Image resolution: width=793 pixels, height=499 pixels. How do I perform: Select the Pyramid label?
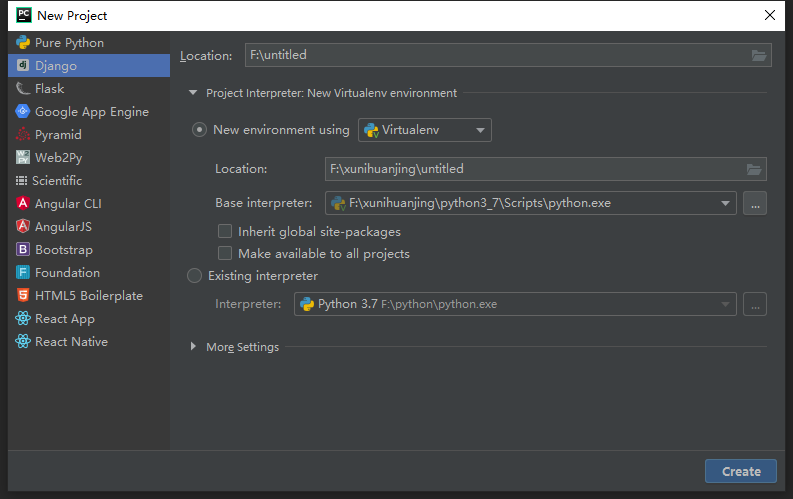tap(58, 135)
